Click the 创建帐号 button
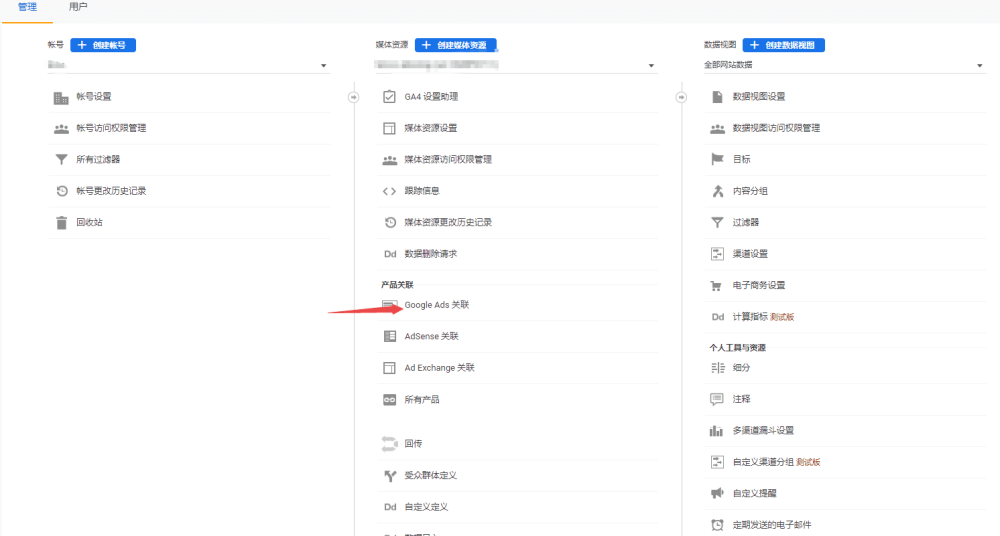This screenshot has height=536, width=1000. (104, 45)
